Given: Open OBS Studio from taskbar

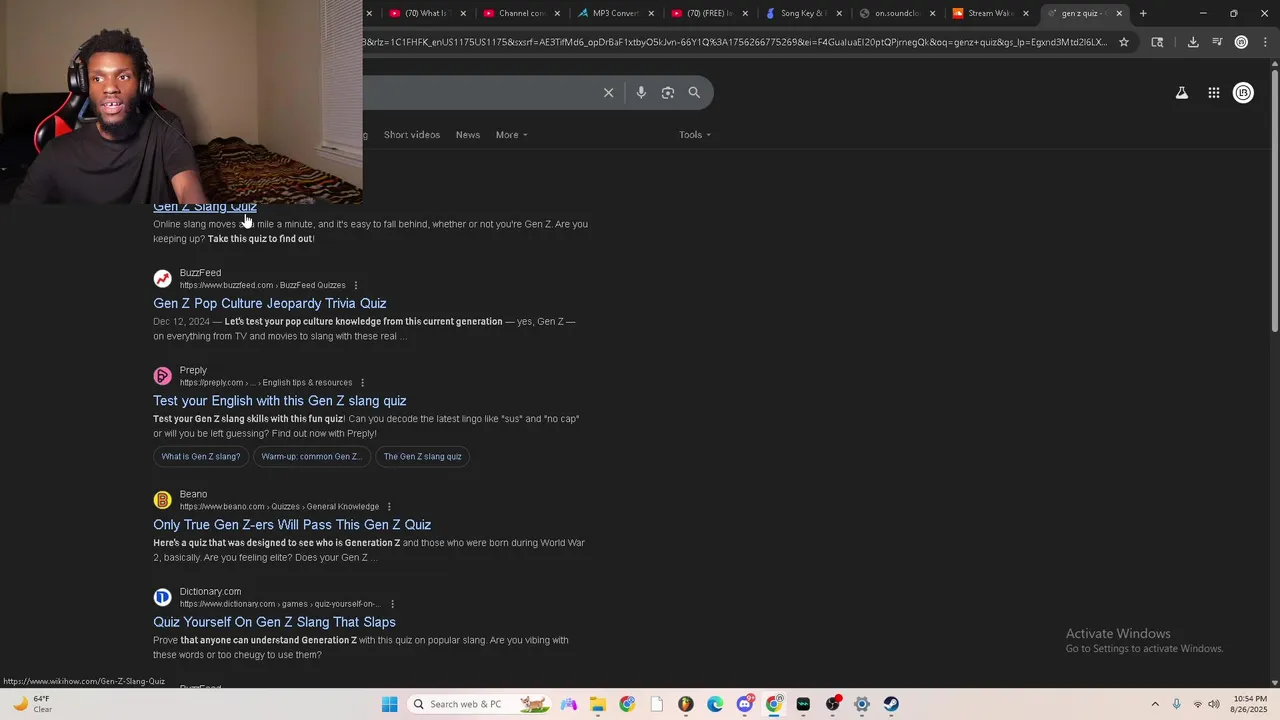Looking at the screenshot, I should [832, 704].
